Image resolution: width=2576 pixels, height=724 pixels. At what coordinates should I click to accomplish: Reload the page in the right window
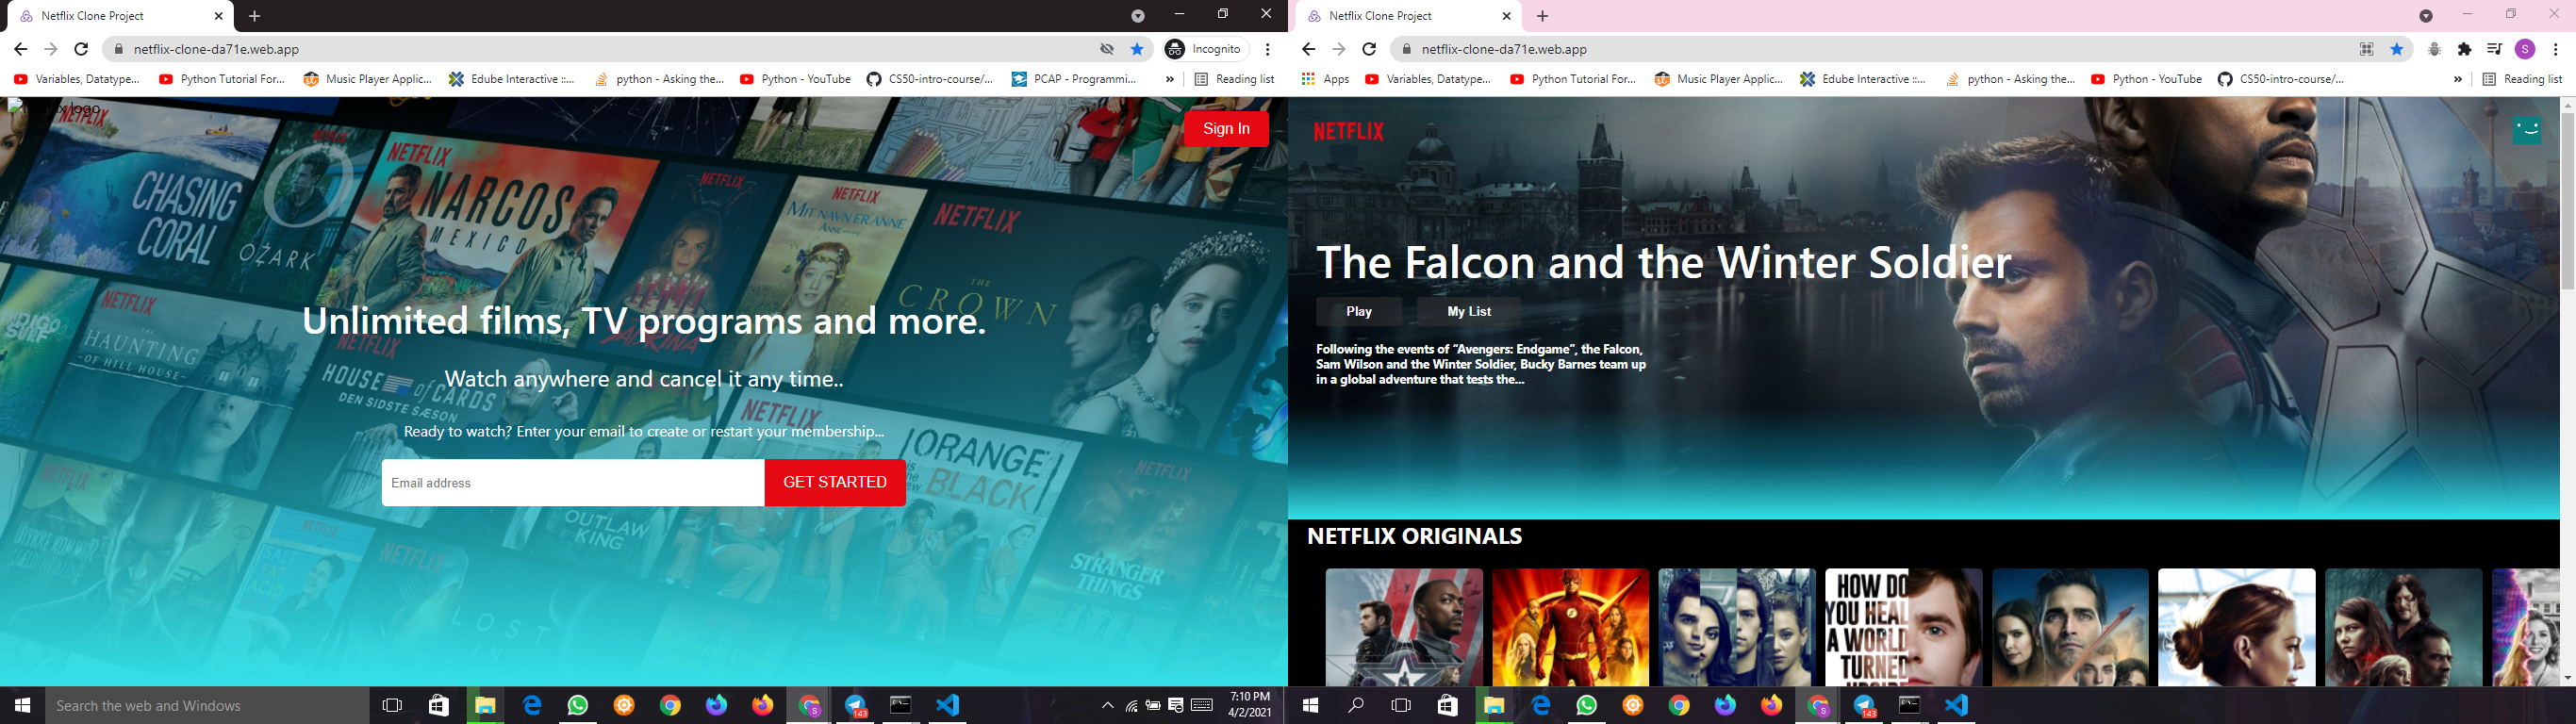click(x=1370, y=49)
